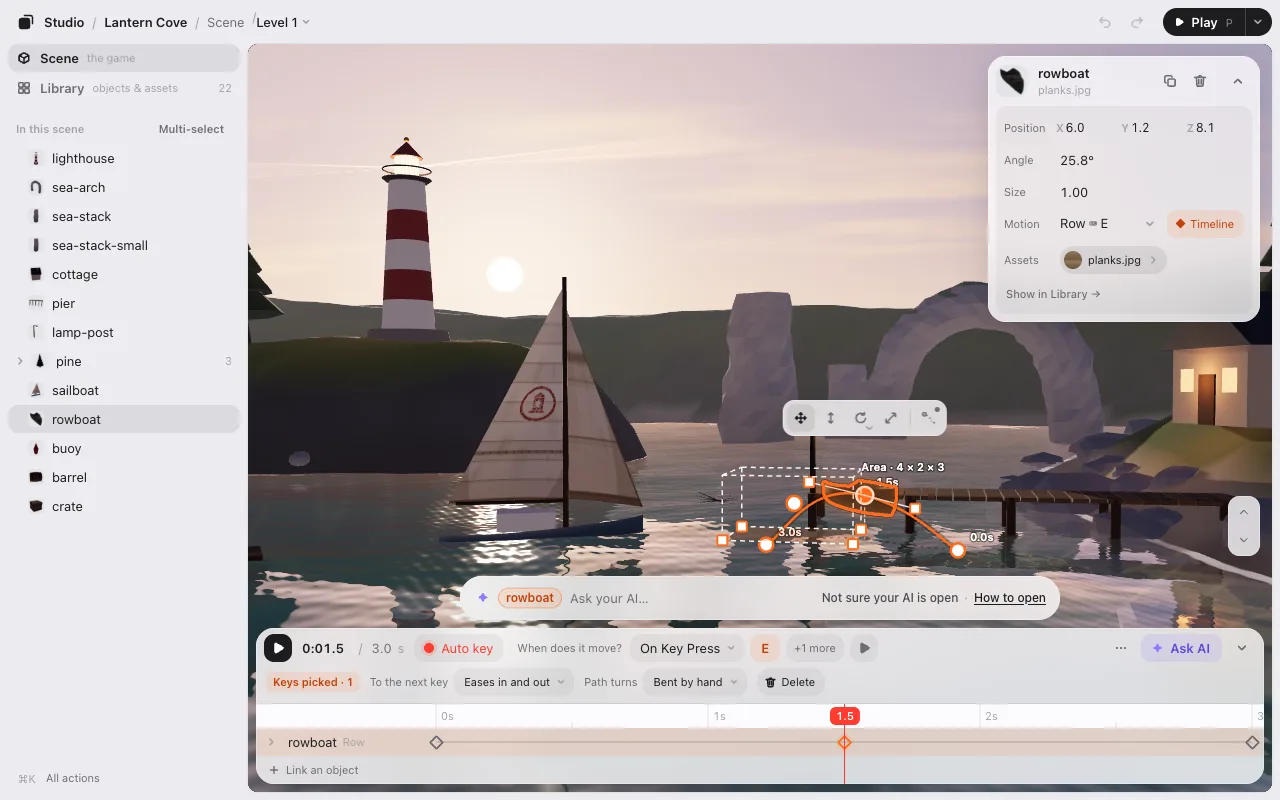1280x800 pixels.
Task: Click the How to open link
Action: click(1010, 598)
